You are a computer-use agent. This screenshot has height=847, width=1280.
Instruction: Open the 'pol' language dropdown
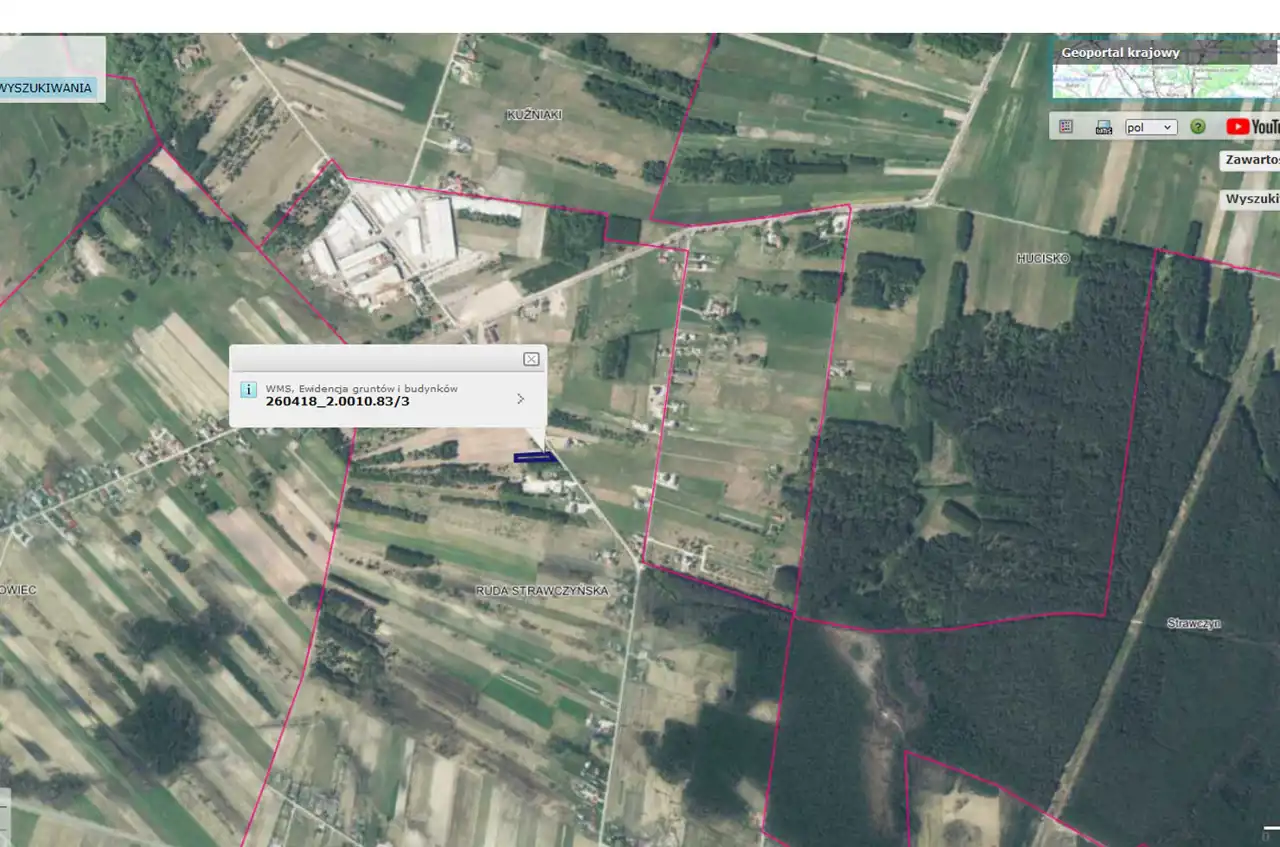(x=1150, y=127)
